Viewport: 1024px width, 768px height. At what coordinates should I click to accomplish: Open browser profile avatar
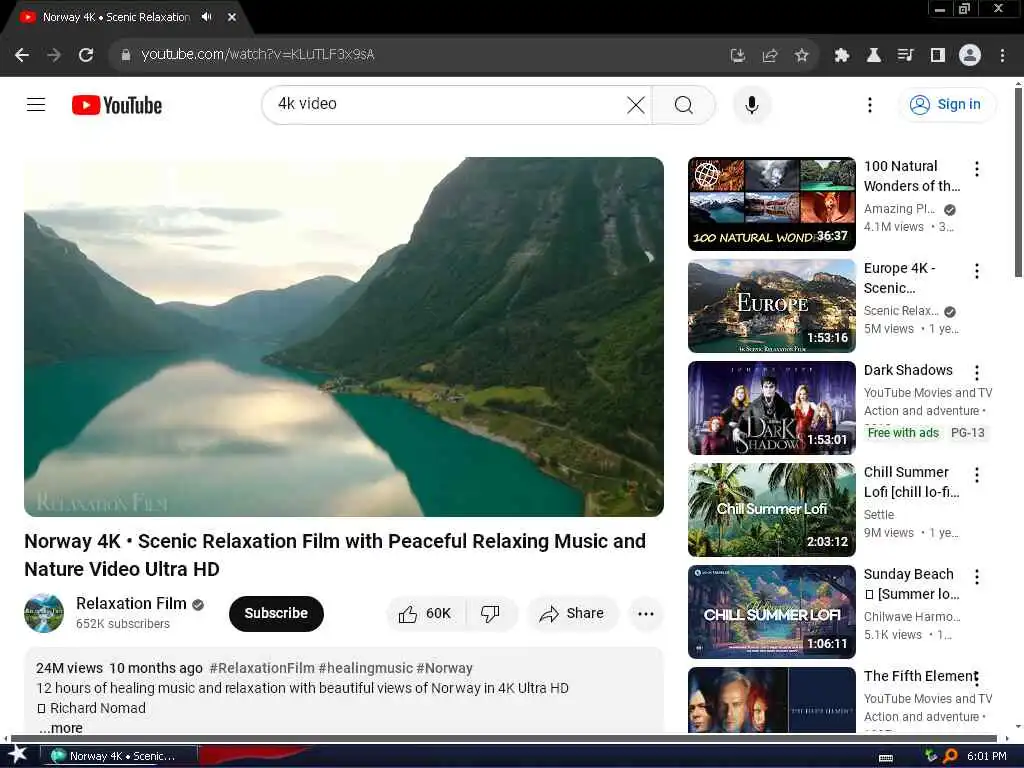(970, 55)
